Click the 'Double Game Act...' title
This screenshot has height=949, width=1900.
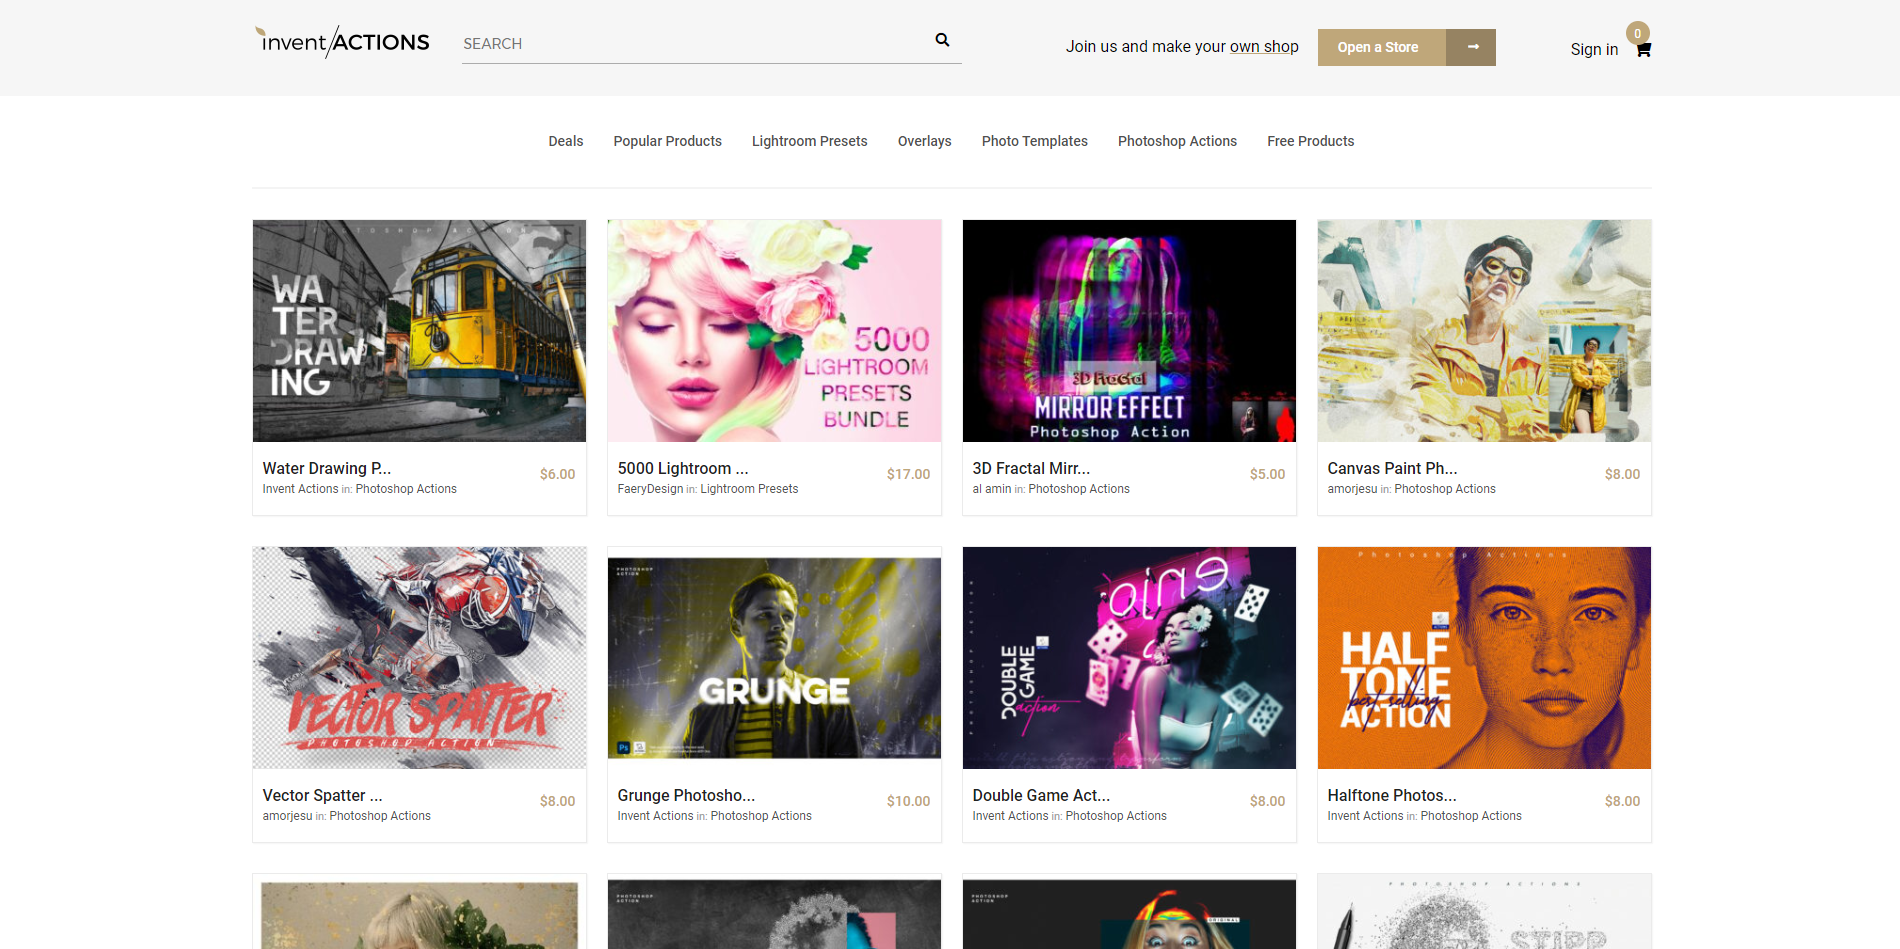[x=1041, y=795]
